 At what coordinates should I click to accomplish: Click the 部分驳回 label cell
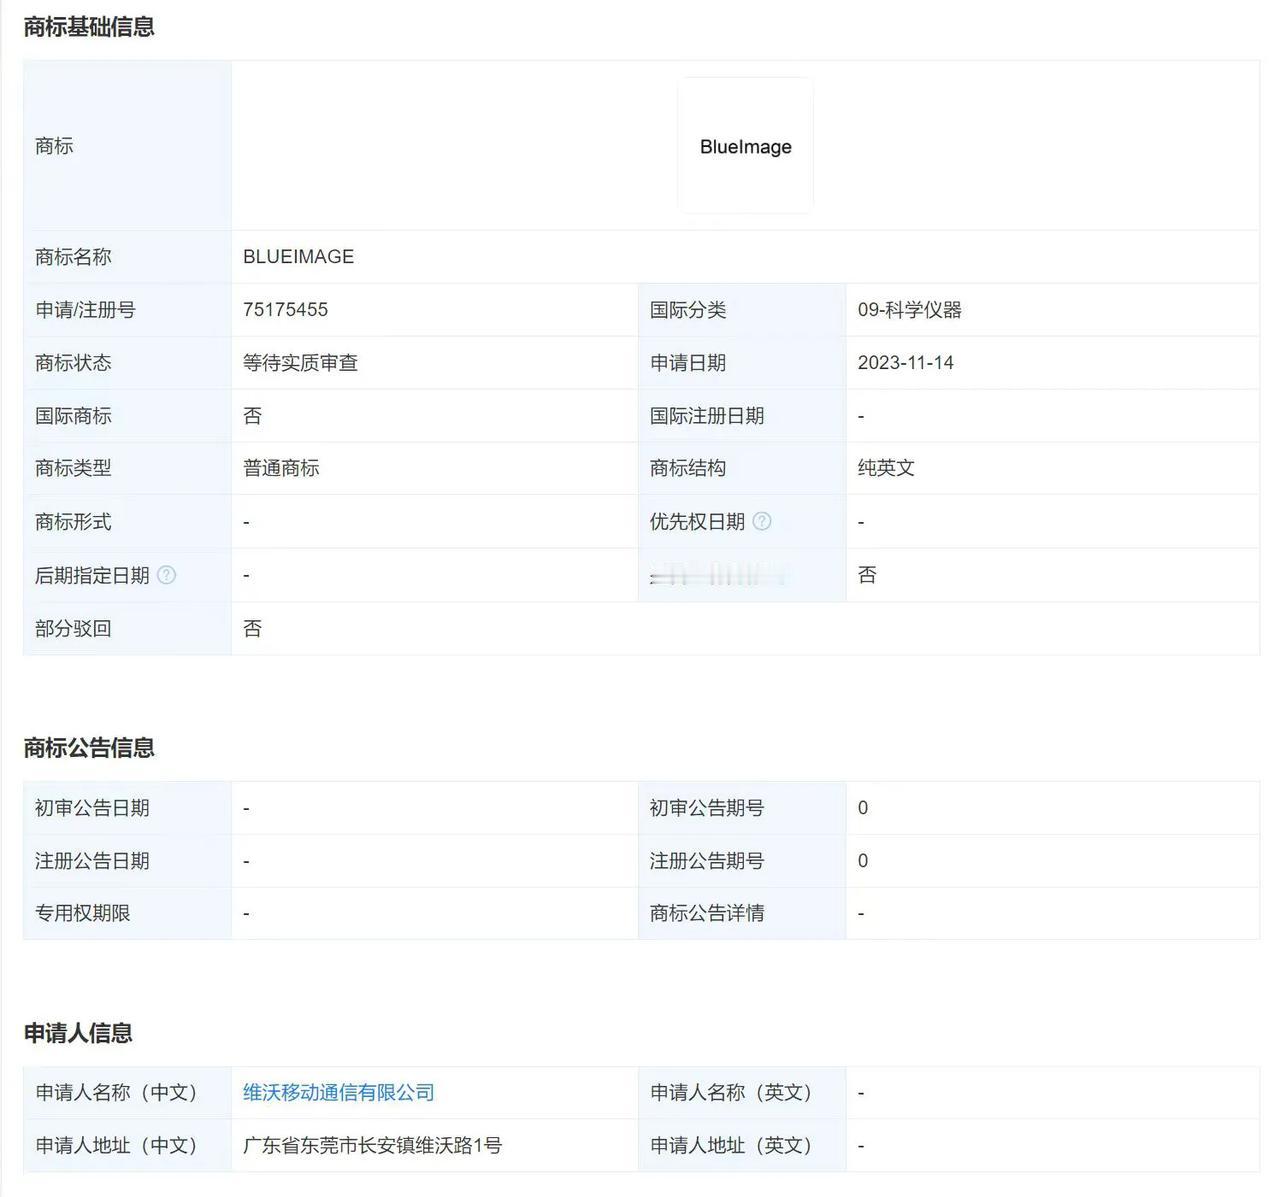click(x=127, y=629)
